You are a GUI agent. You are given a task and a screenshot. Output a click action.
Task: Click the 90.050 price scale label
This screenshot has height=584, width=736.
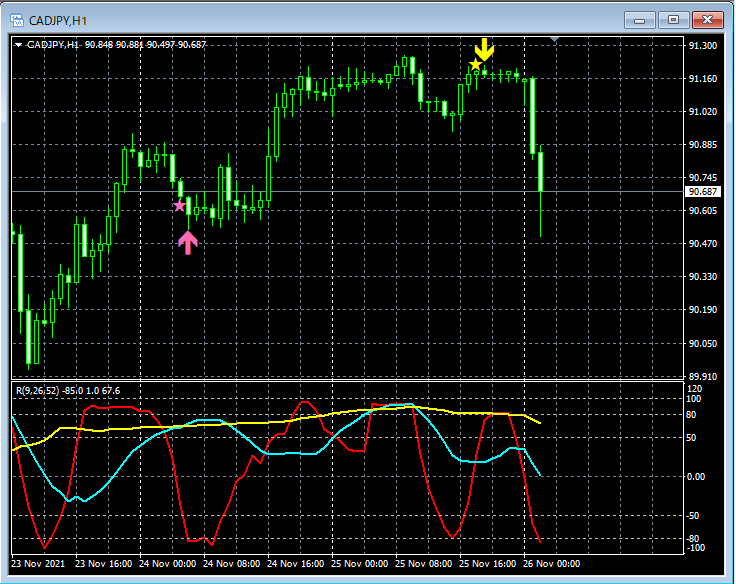coord(703,343)
